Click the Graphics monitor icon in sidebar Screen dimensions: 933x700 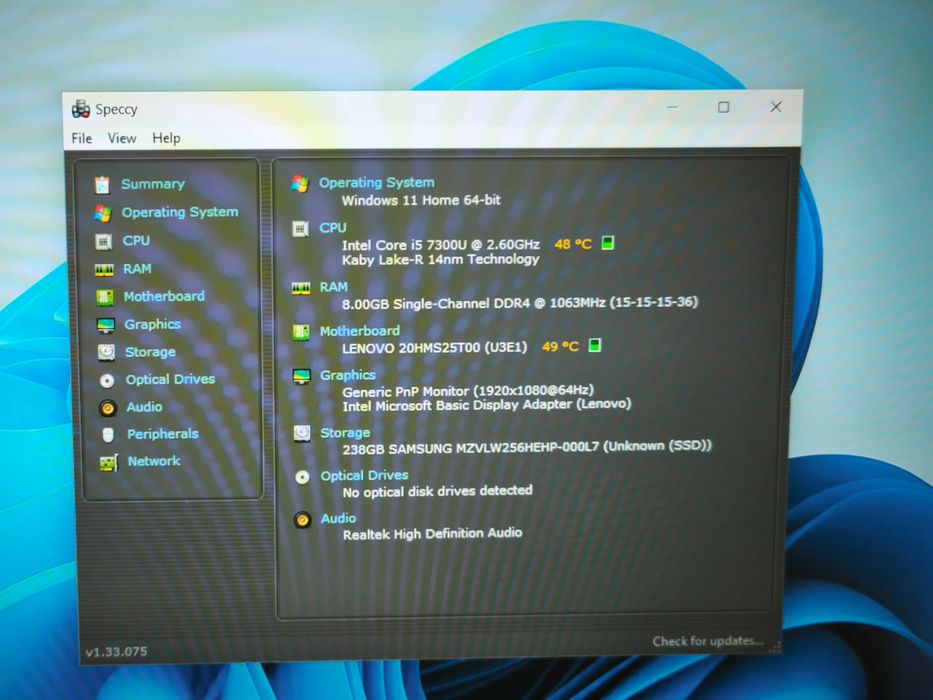point(105,325)
